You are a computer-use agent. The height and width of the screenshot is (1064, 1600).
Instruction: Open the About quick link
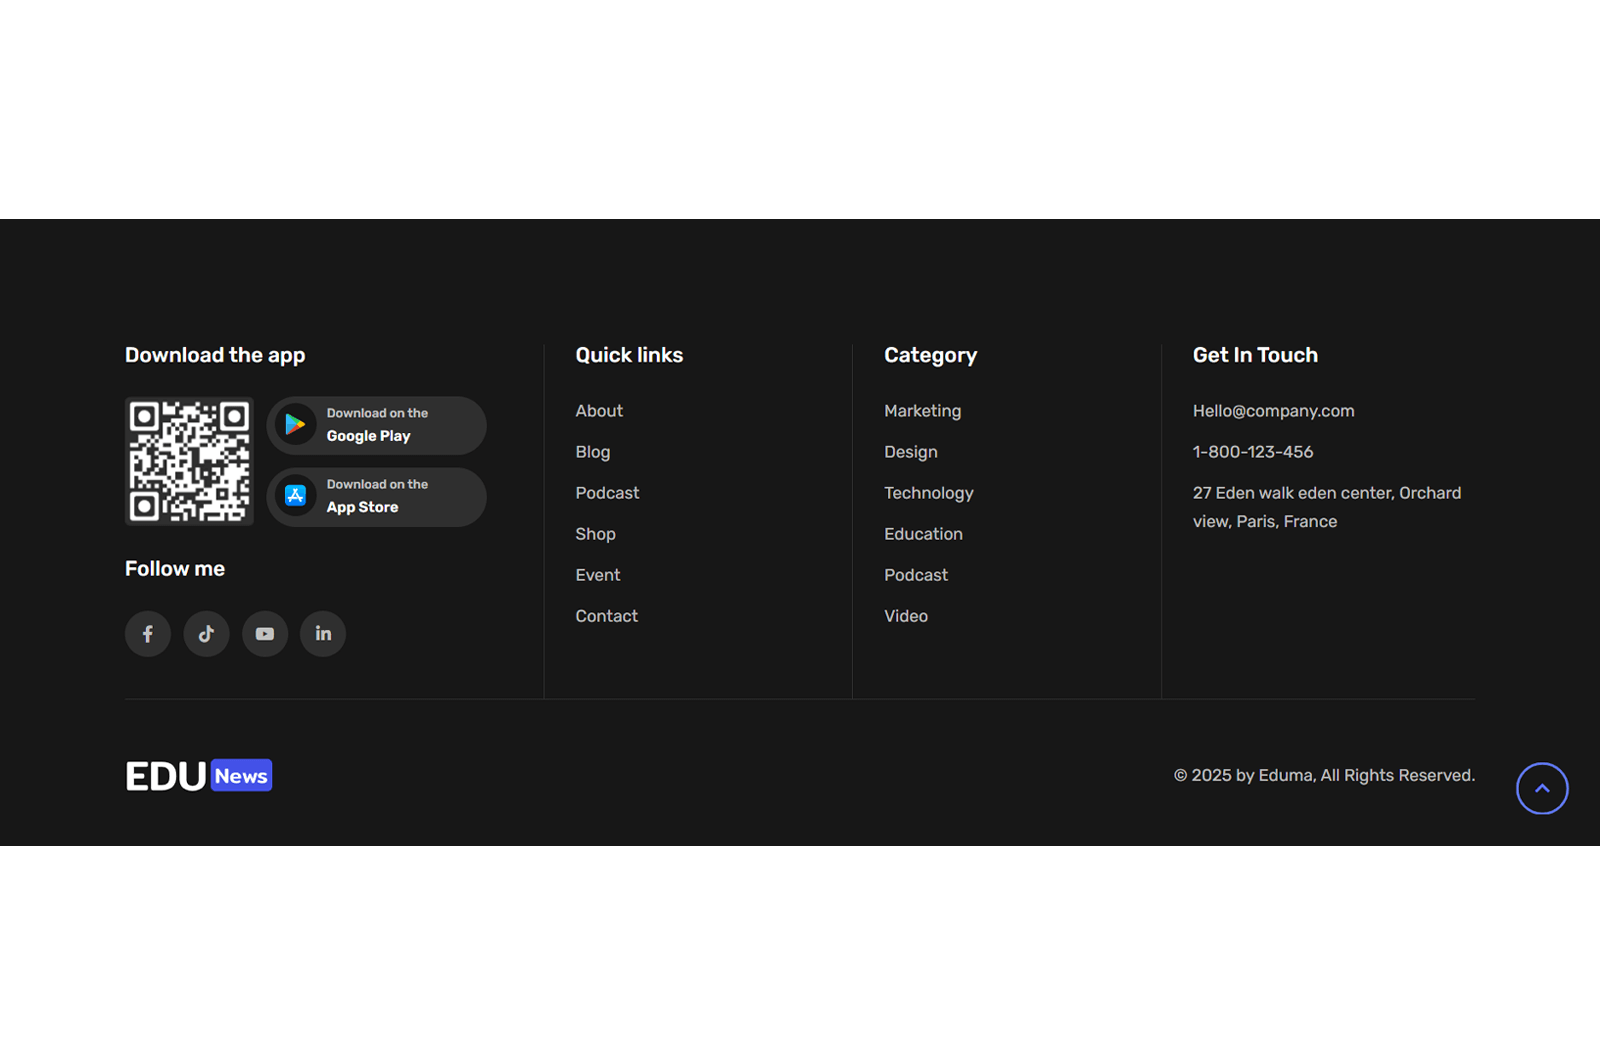click(599, 411)
